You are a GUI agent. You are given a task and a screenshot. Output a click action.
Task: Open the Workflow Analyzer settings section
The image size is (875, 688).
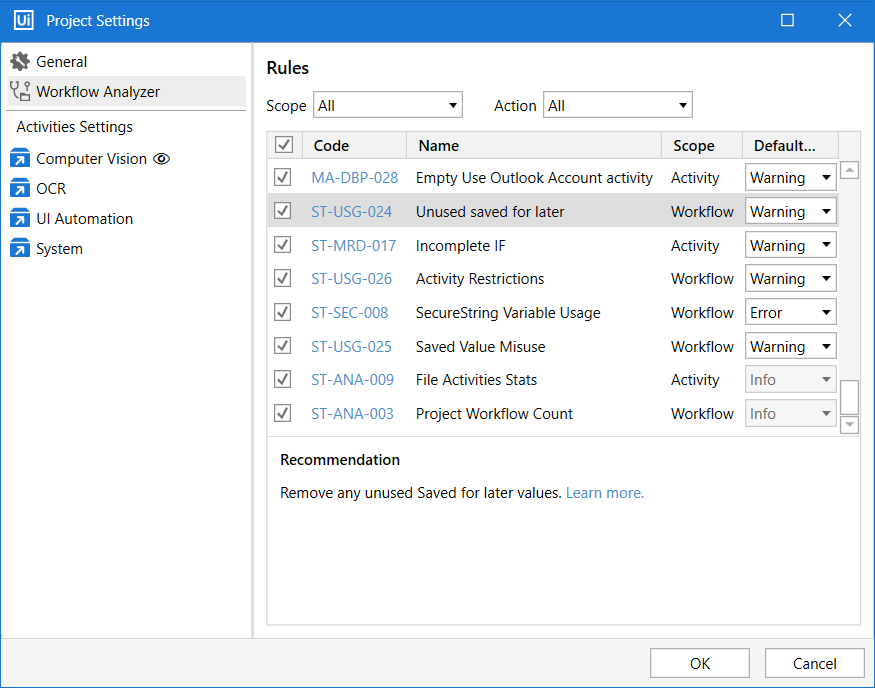coord(98,92)
